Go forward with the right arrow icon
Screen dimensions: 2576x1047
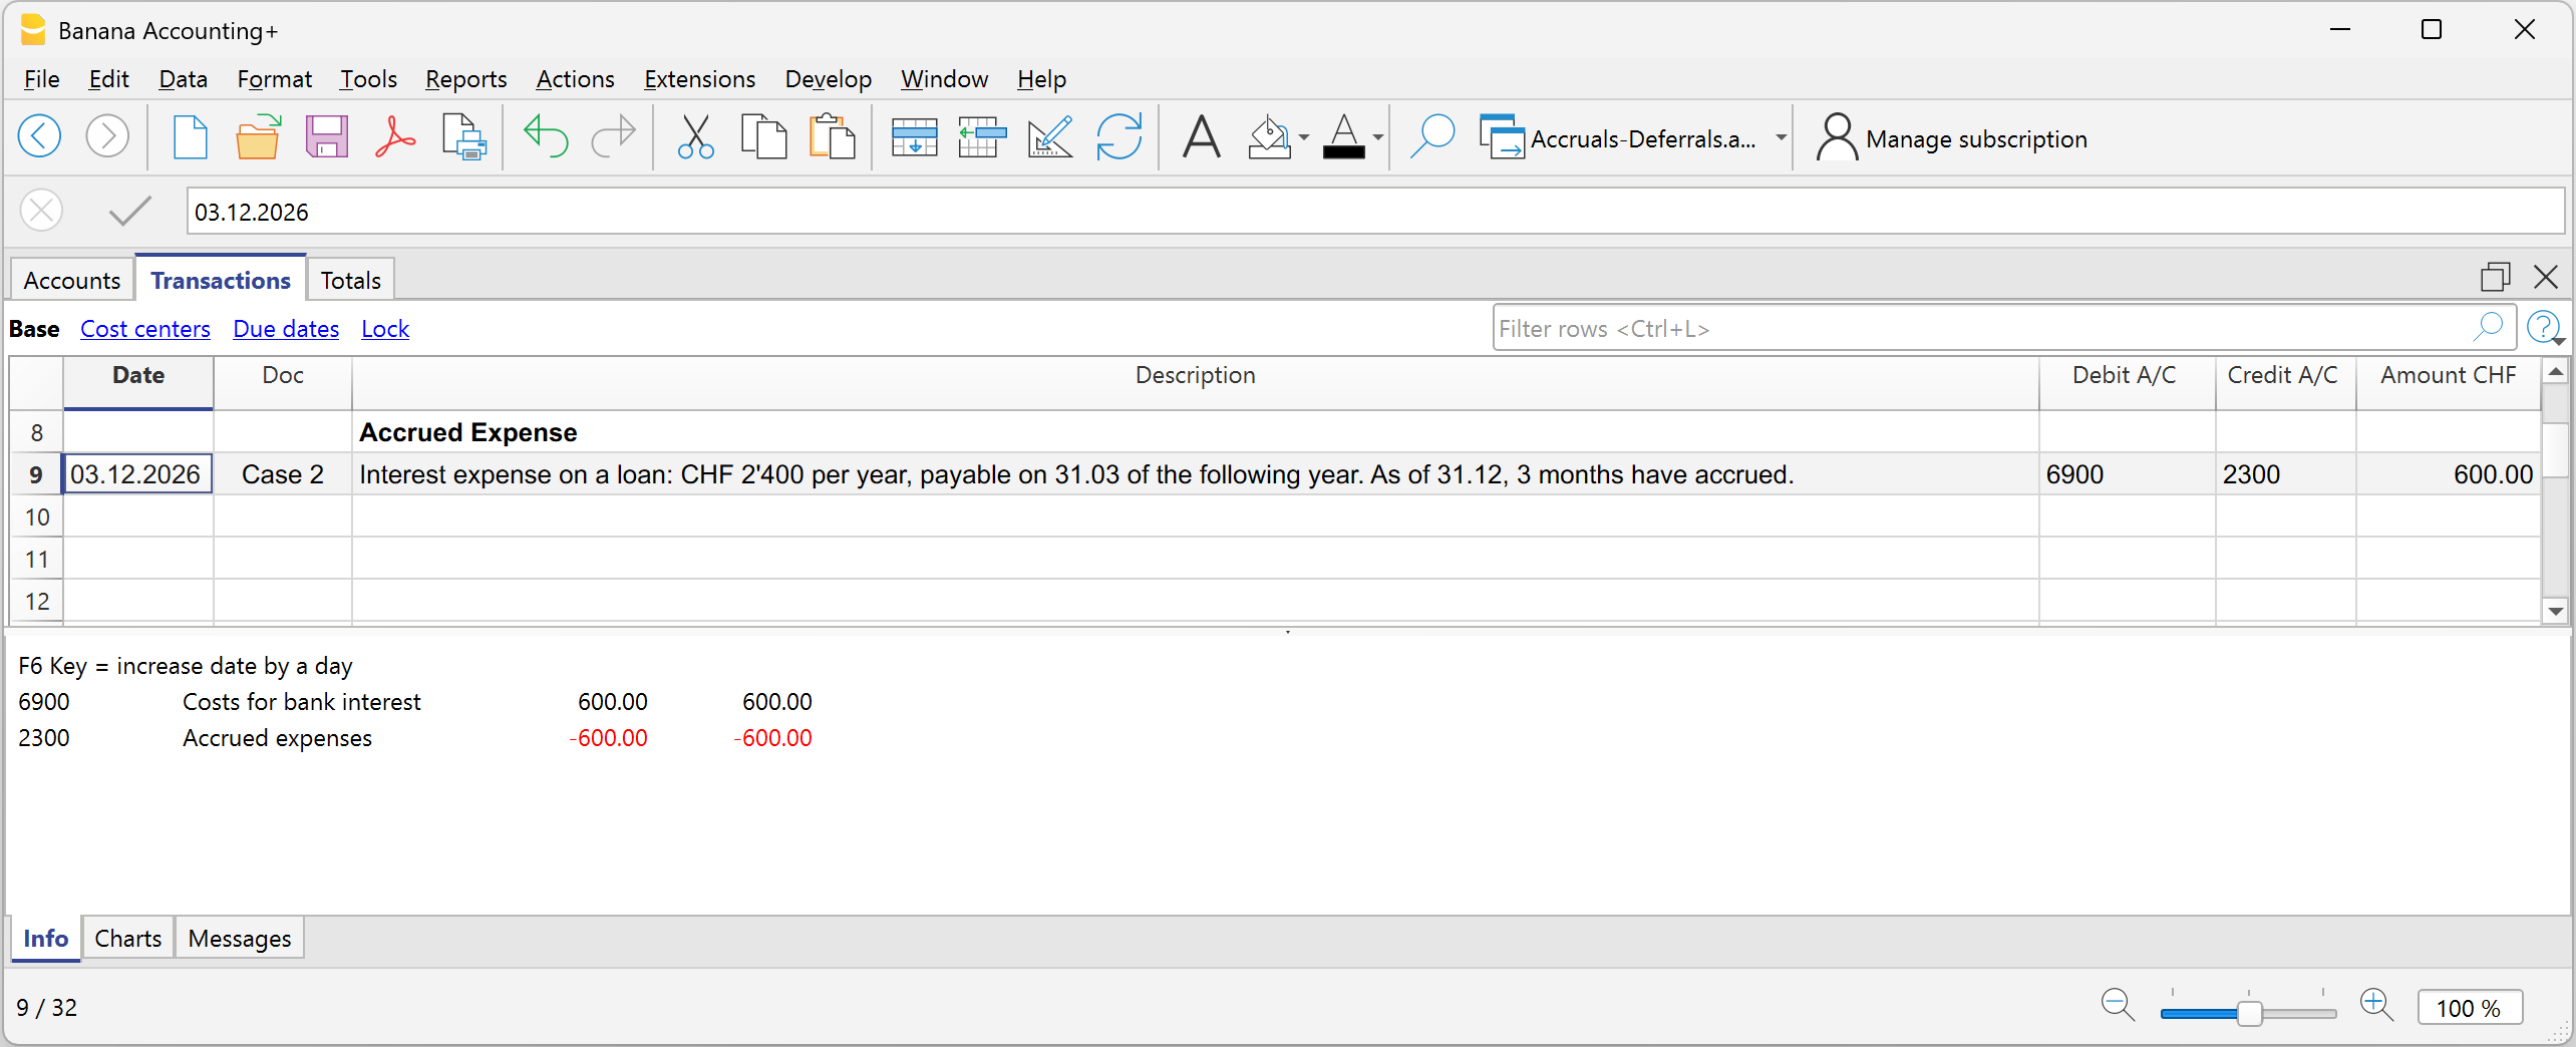107,137
